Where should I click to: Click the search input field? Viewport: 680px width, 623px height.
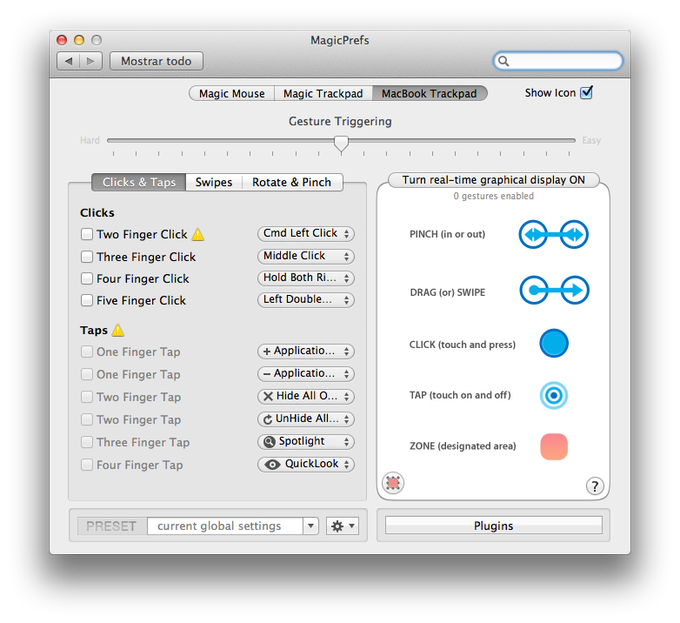[x=558, y=61]
